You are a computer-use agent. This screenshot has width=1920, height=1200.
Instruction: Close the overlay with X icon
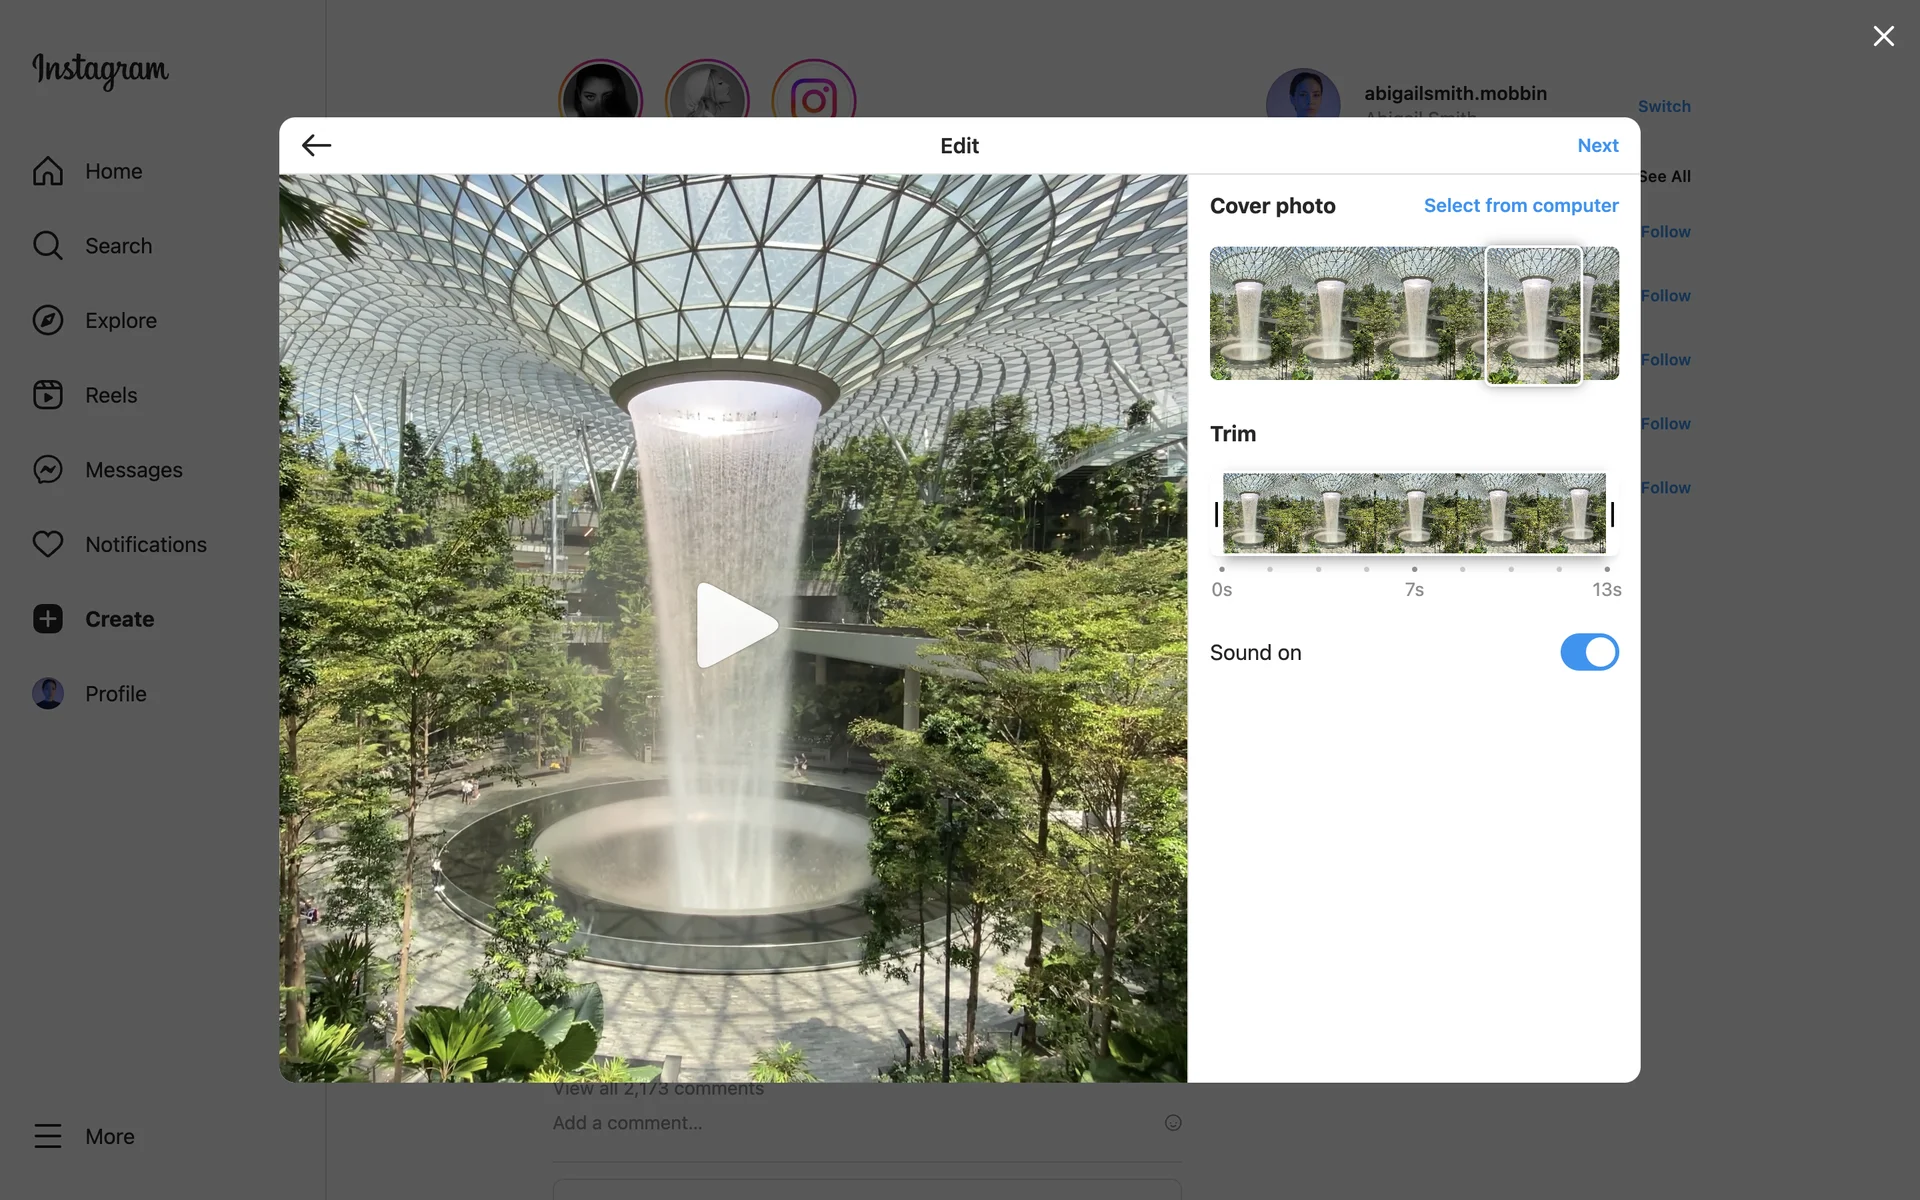click(1883, 36)
